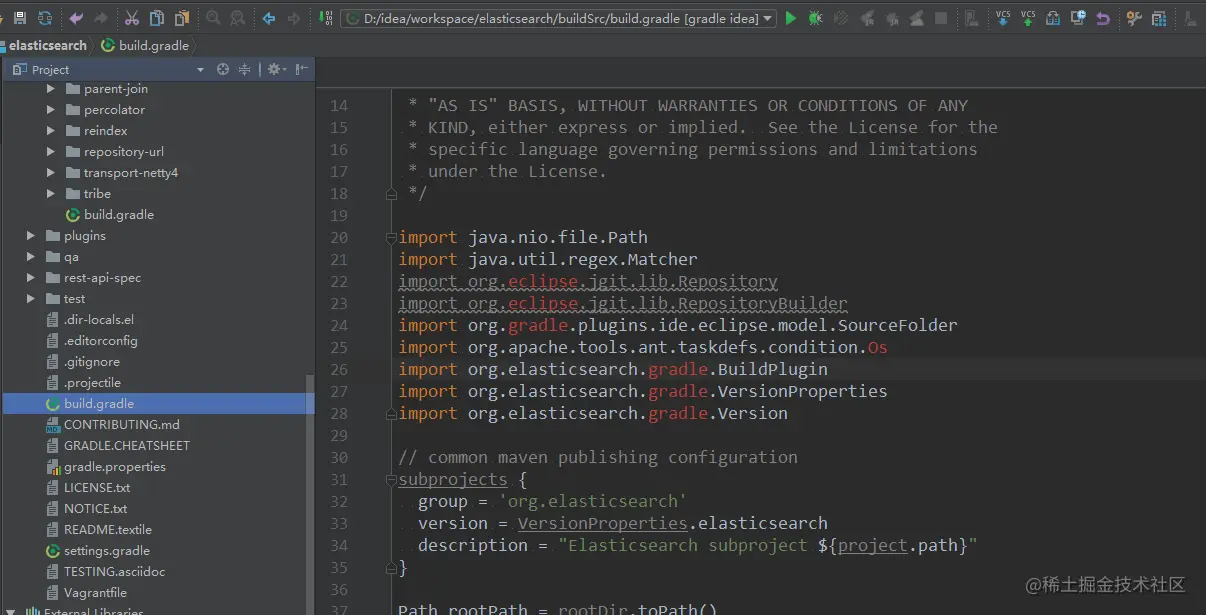Expand the transport-netty4 folder
1206x615 pixels.
[x=51, y=173]
